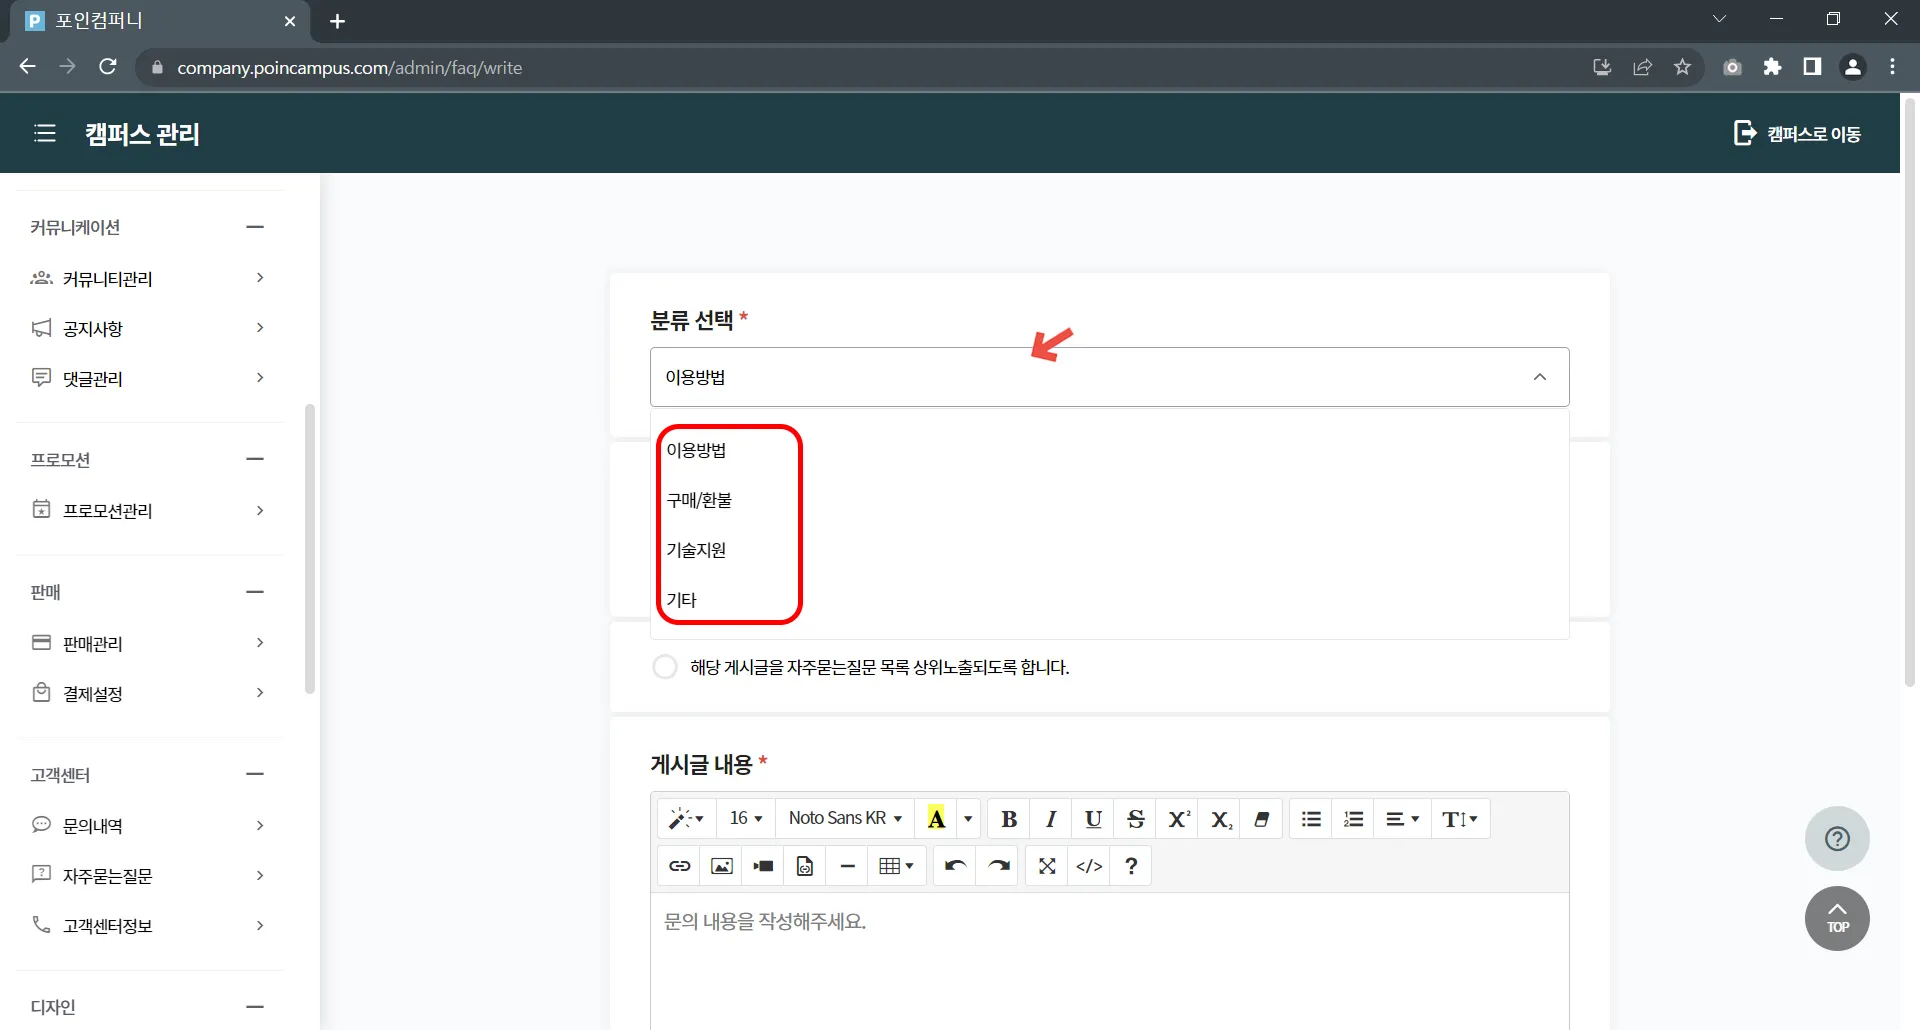
Task: Insert a horizontal rule
Action: coord(847,866)
